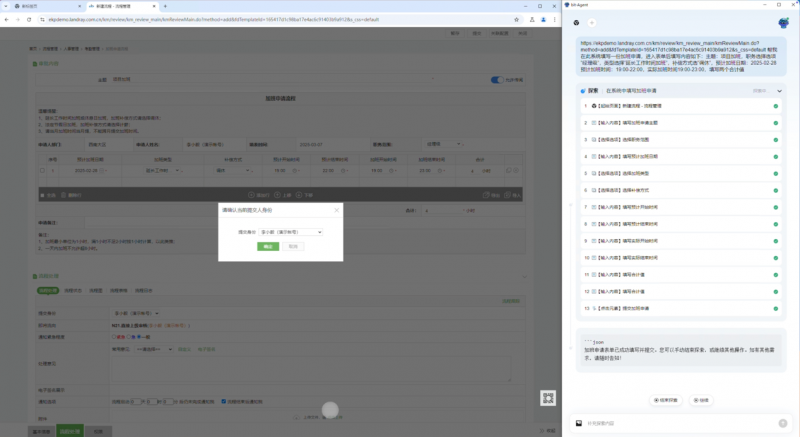Select the 一般 urgency radio button
The image size is (800, 437).
pos(139,337)
